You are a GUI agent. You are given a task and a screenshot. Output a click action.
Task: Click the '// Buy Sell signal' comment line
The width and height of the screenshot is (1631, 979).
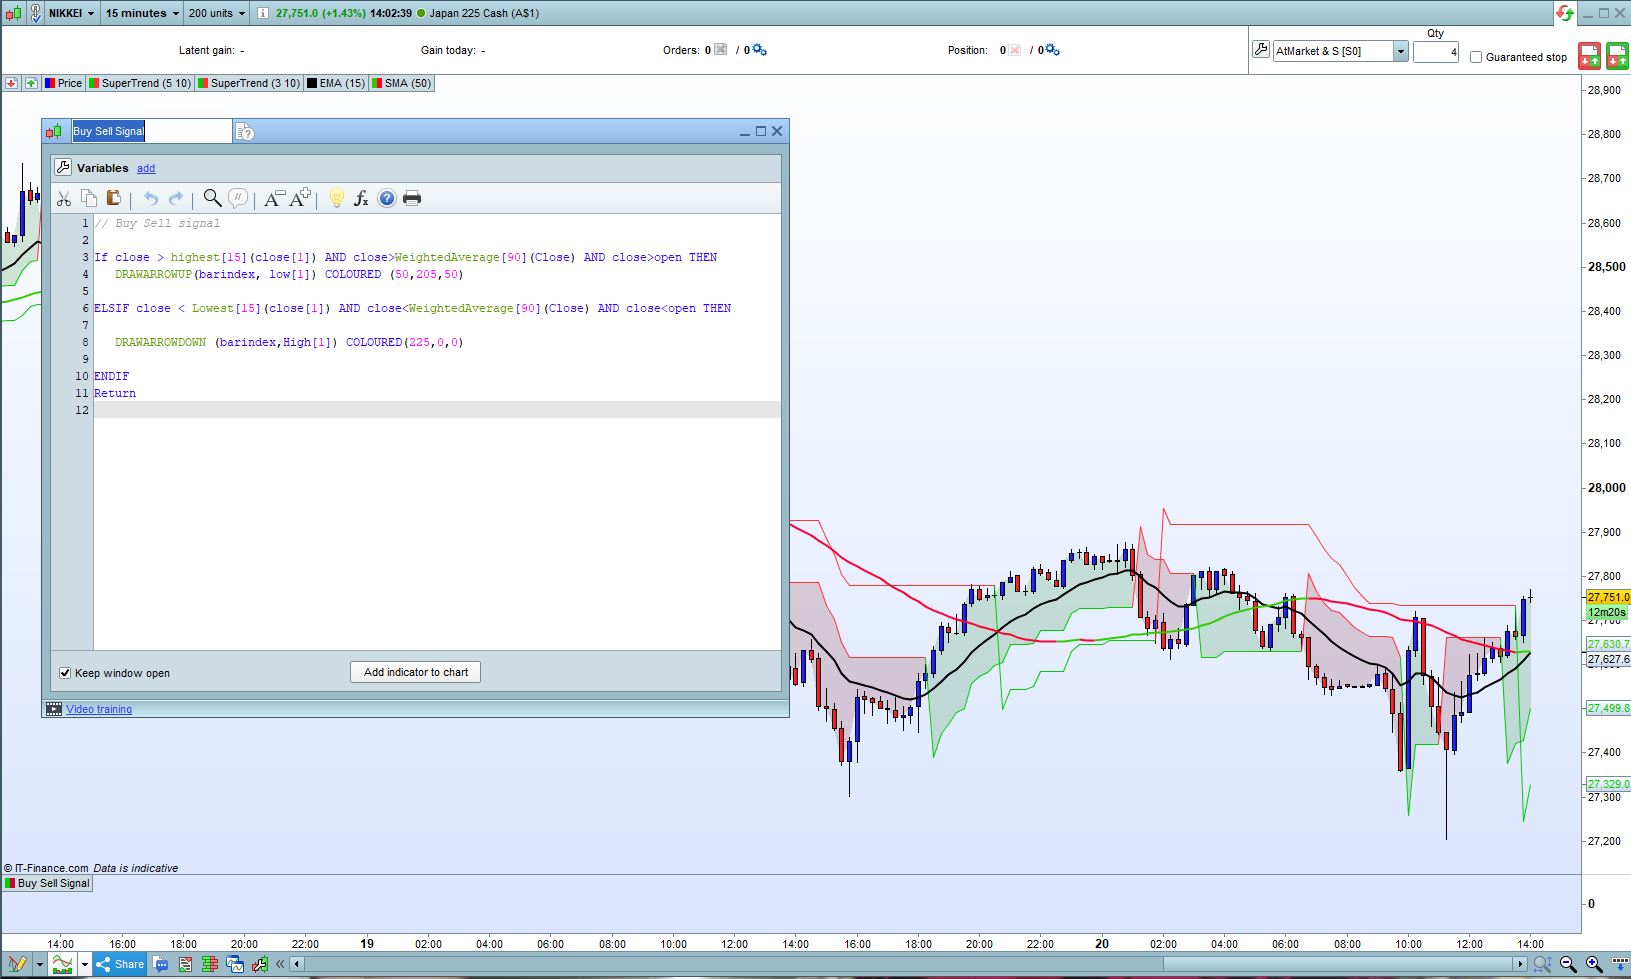point(157,223)
